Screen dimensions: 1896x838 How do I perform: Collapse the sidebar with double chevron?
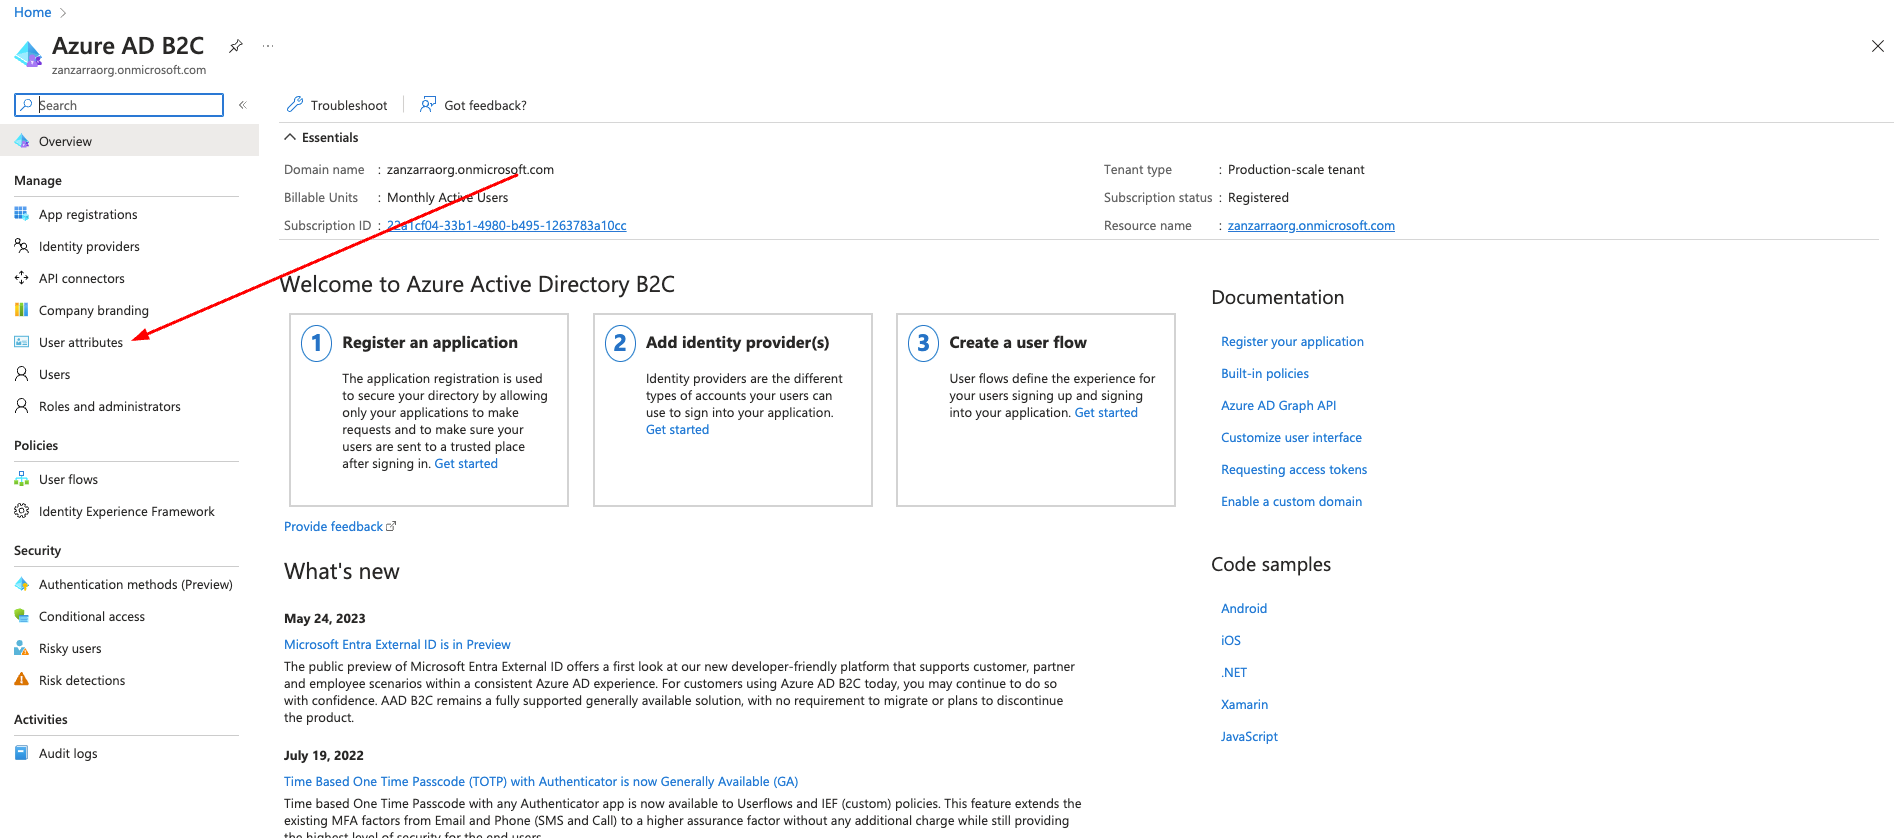pos(242,105)
